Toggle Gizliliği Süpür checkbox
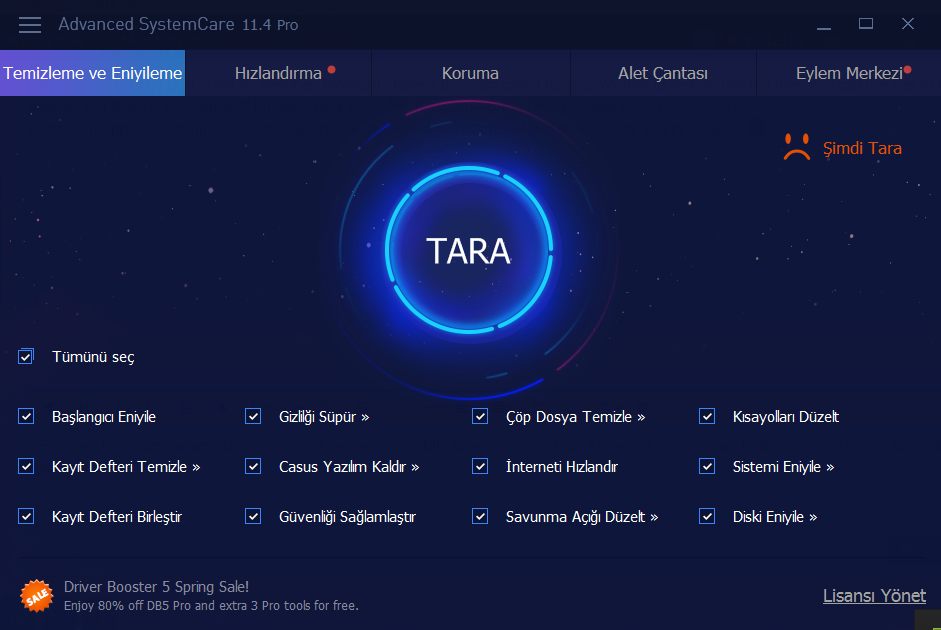The image size is (941, 630). click(253, 416)
